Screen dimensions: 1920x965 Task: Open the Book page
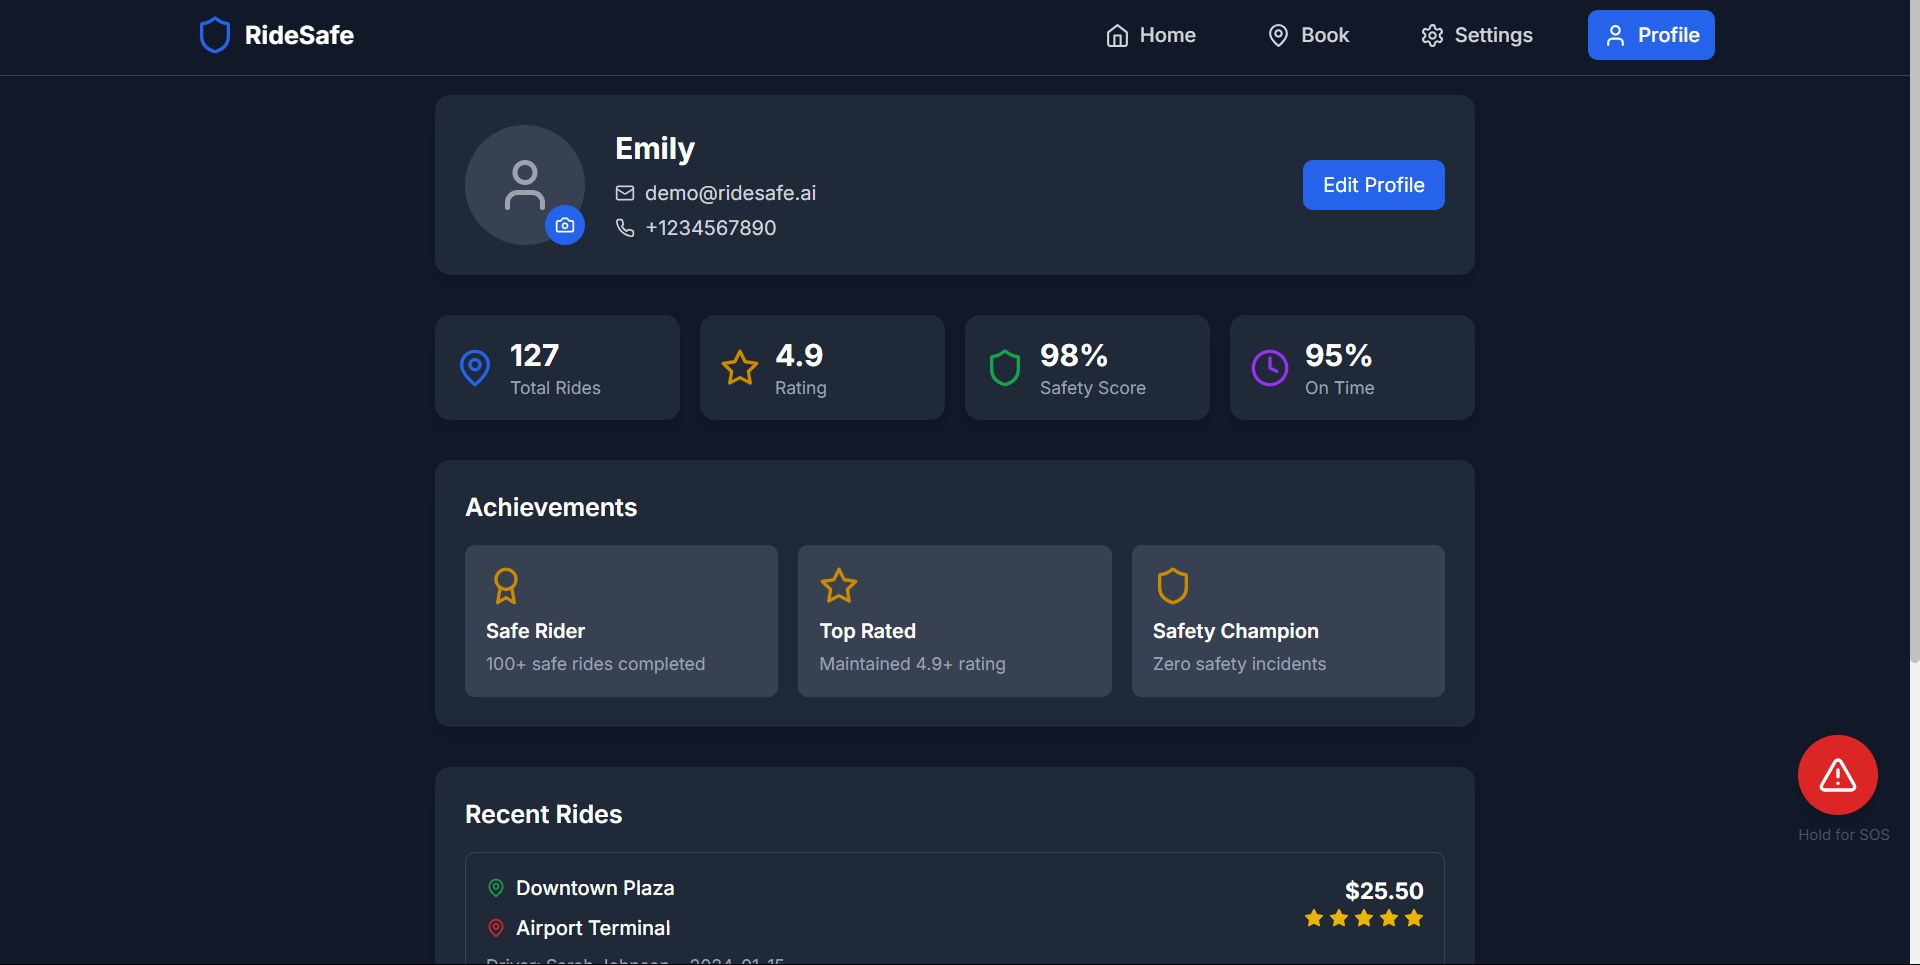(1308, 35)
